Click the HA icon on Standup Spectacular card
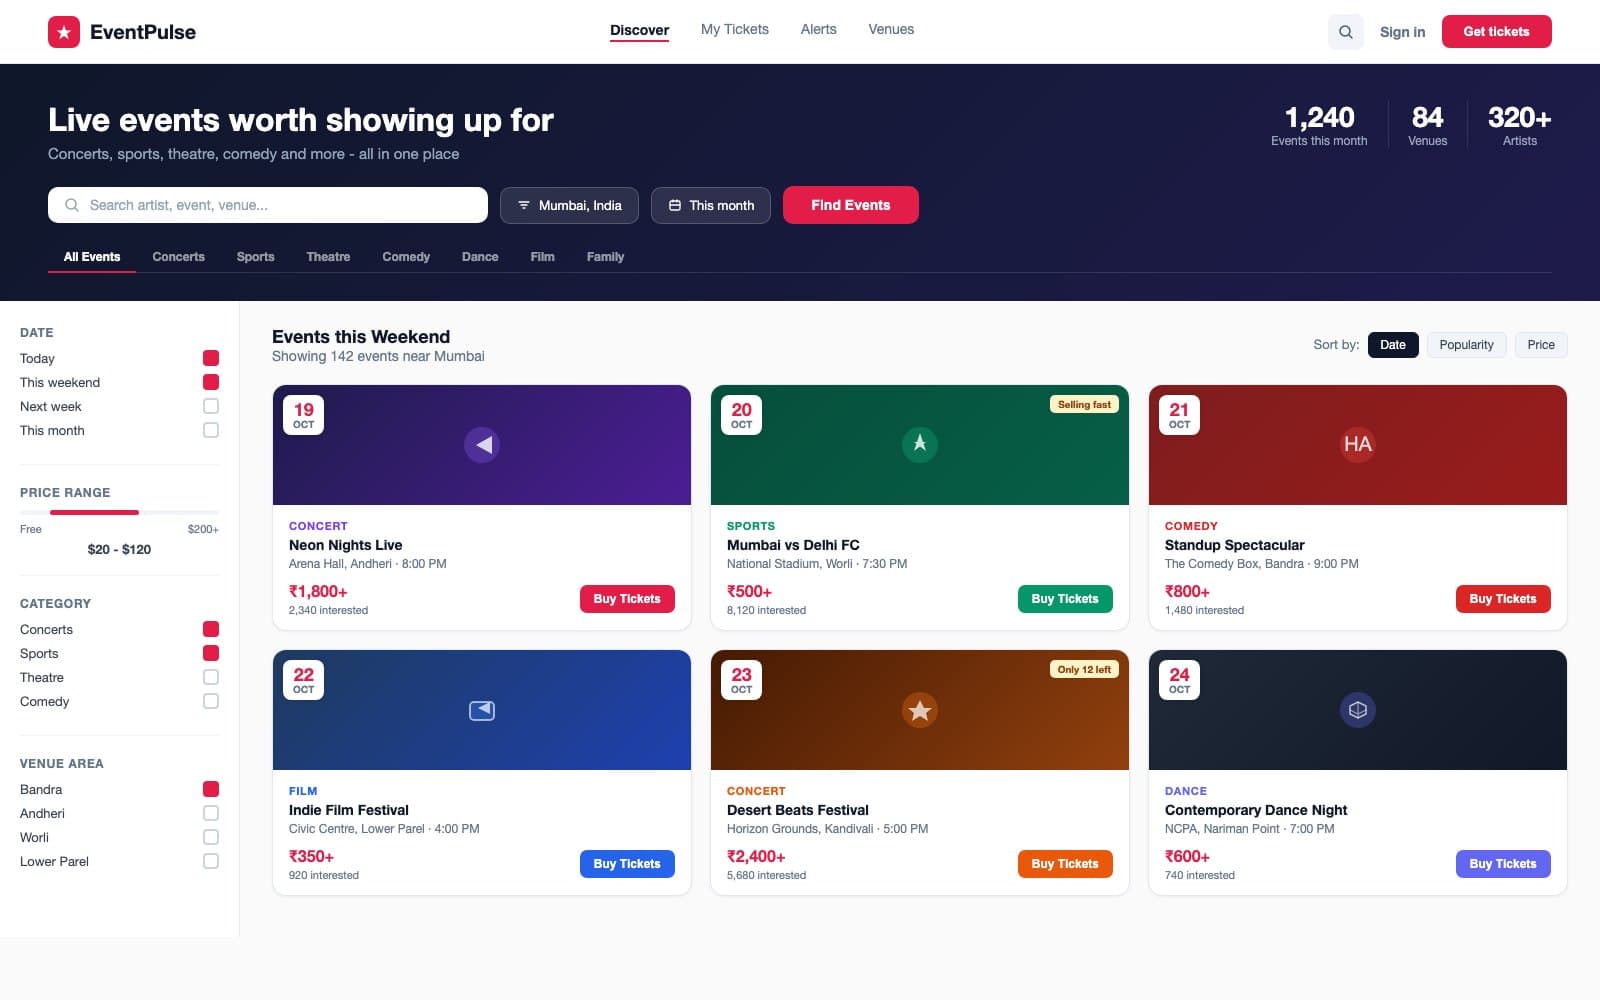This screenshot has height=1000, width=1600. pos(1358,444)
